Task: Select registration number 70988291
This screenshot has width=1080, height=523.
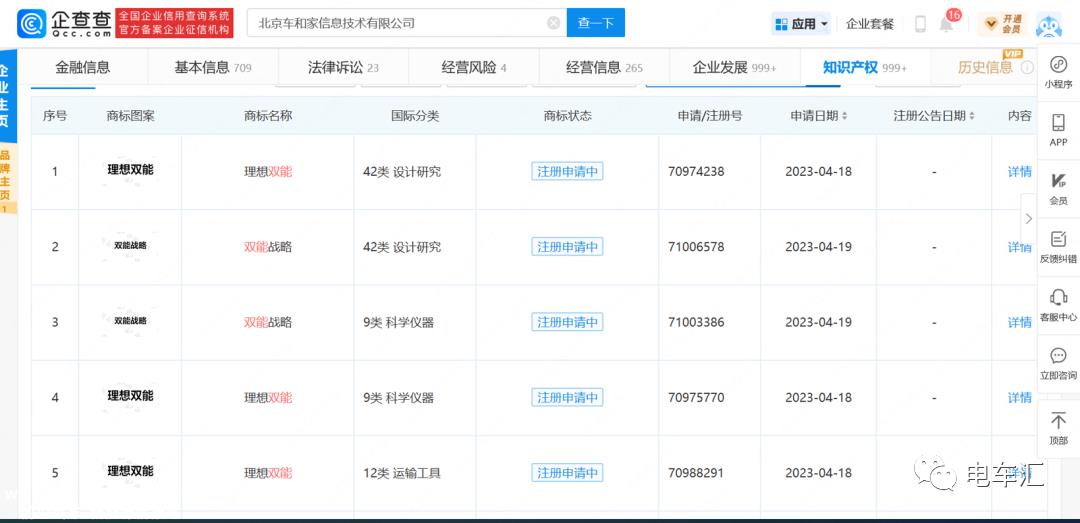Action: pyautogui.click(x=696, y=473)
